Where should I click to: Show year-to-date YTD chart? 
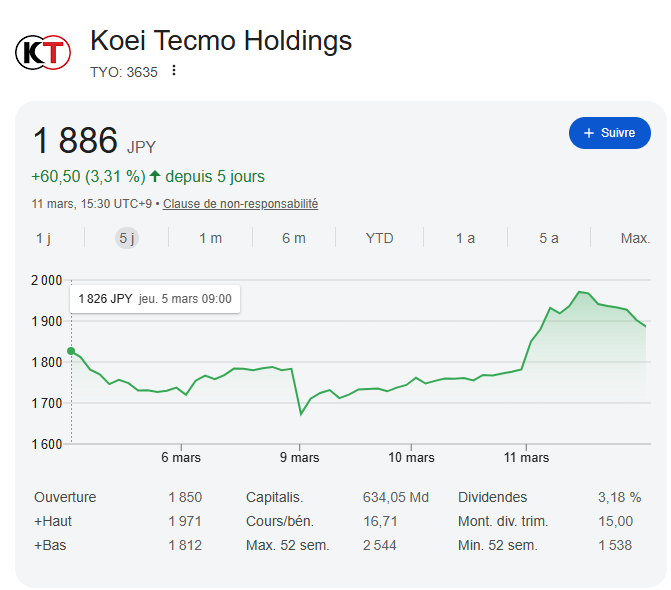(380, 238)
